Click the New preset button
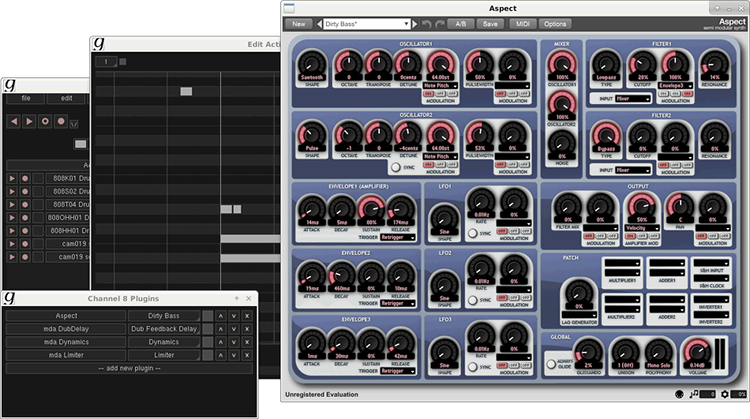The height and width of the screenshot is (419, 750). click(298, 24)
